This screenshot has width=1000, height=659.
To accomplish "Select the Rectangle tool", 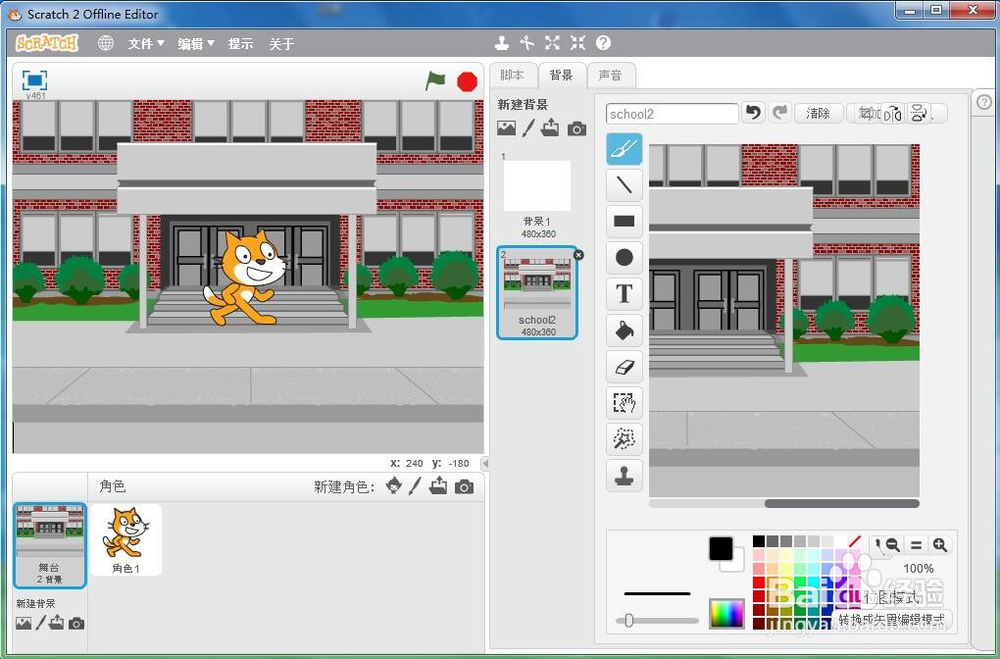I will click(x=624, y=221).
